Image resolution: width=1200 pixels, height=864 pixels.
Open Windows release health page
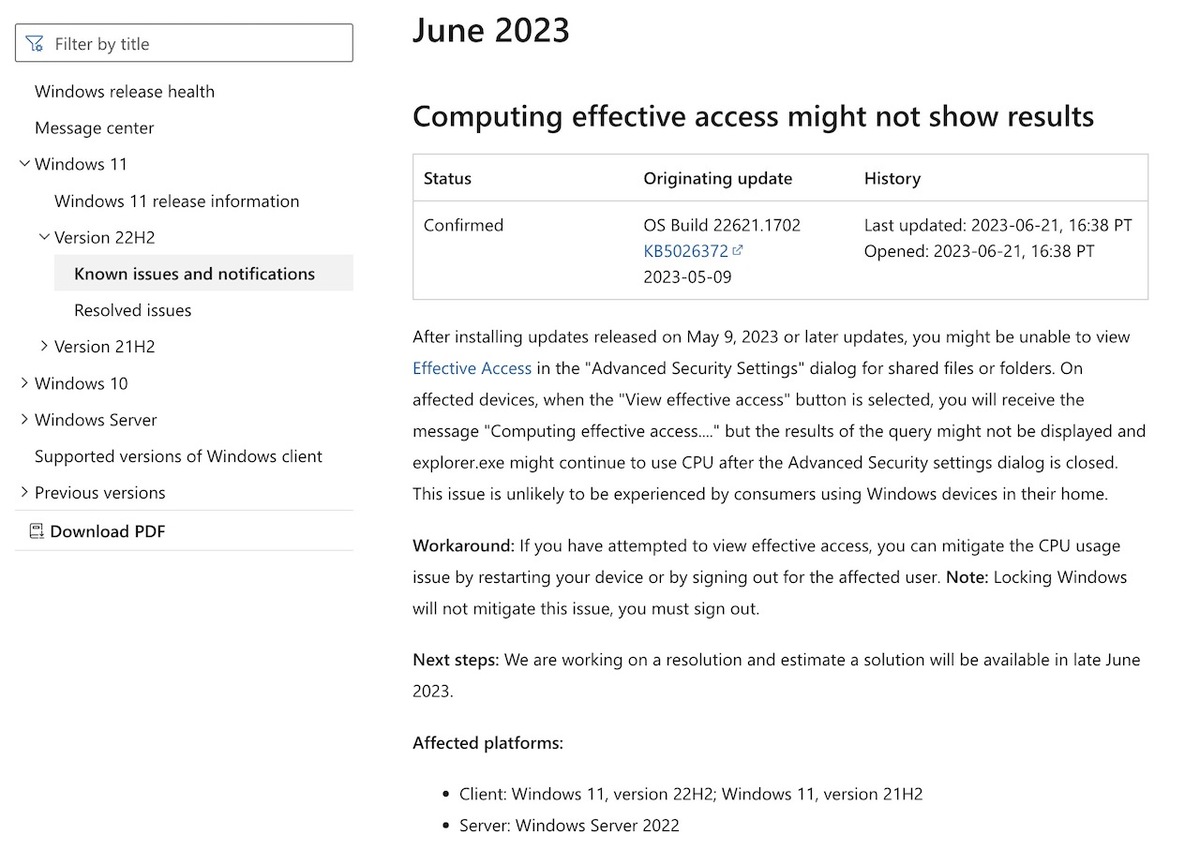click(125, 91)
